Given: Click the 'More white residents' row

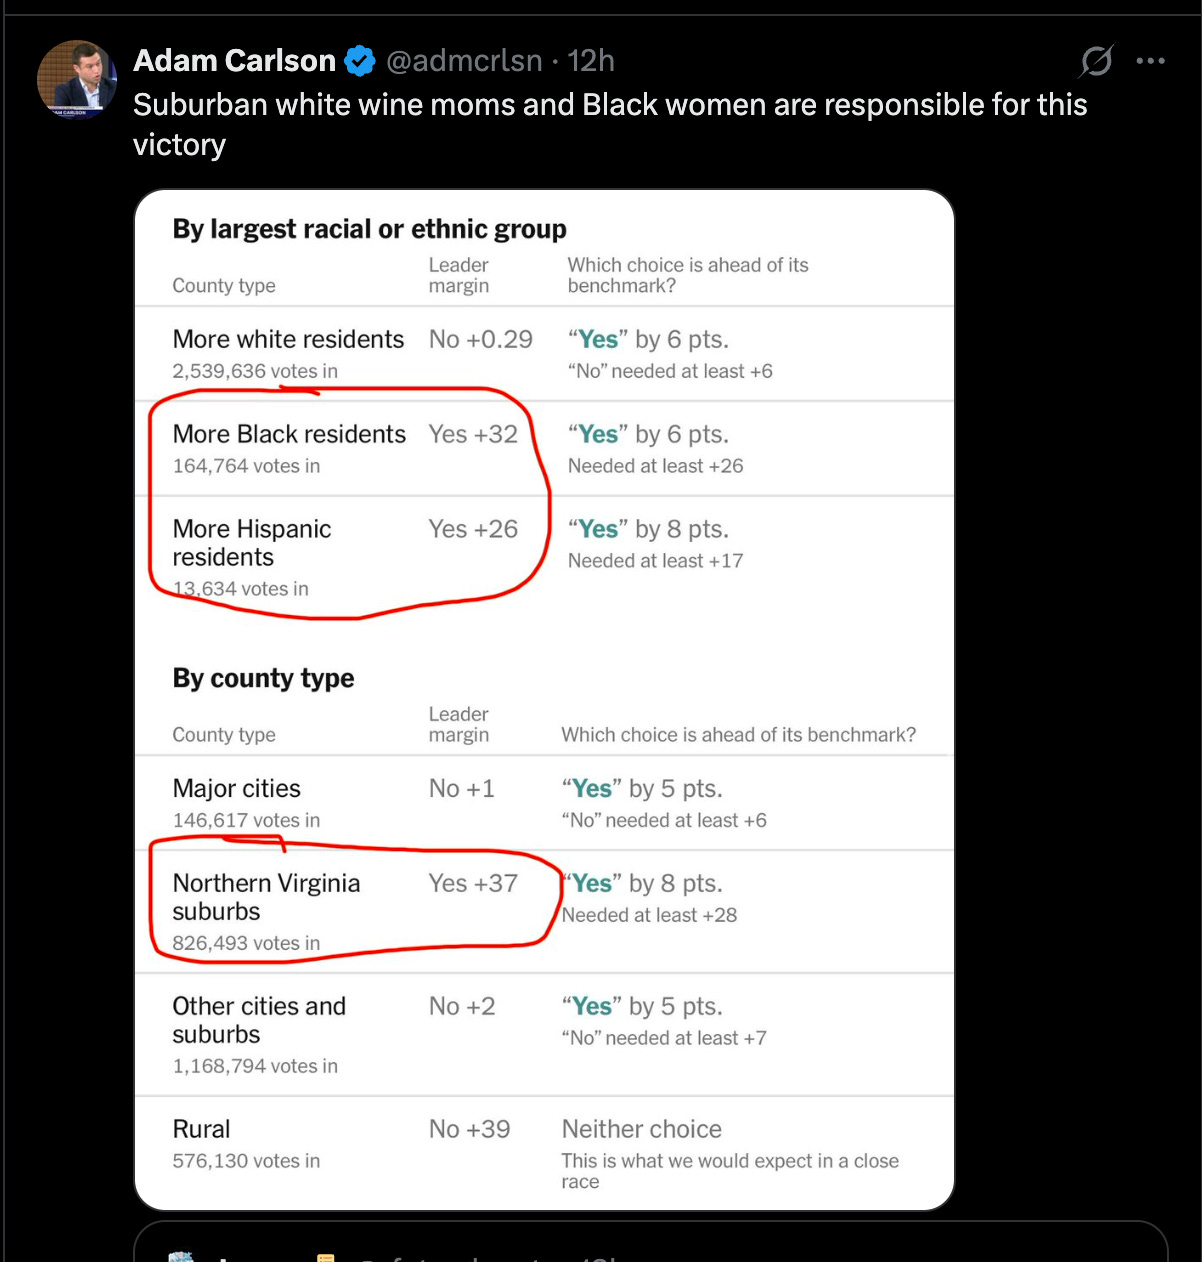Looking at the screenshot, I should (x=288, y=339).
